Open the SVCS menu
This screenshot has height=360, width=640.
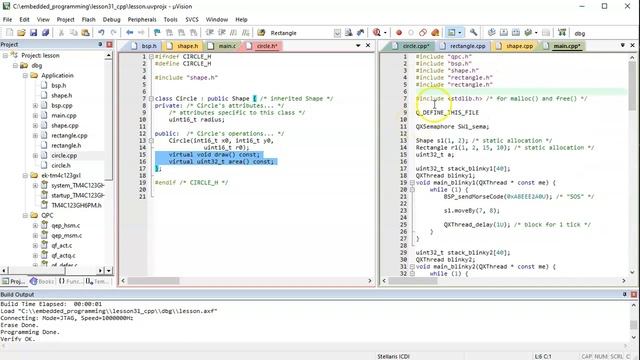coord(192,19)
